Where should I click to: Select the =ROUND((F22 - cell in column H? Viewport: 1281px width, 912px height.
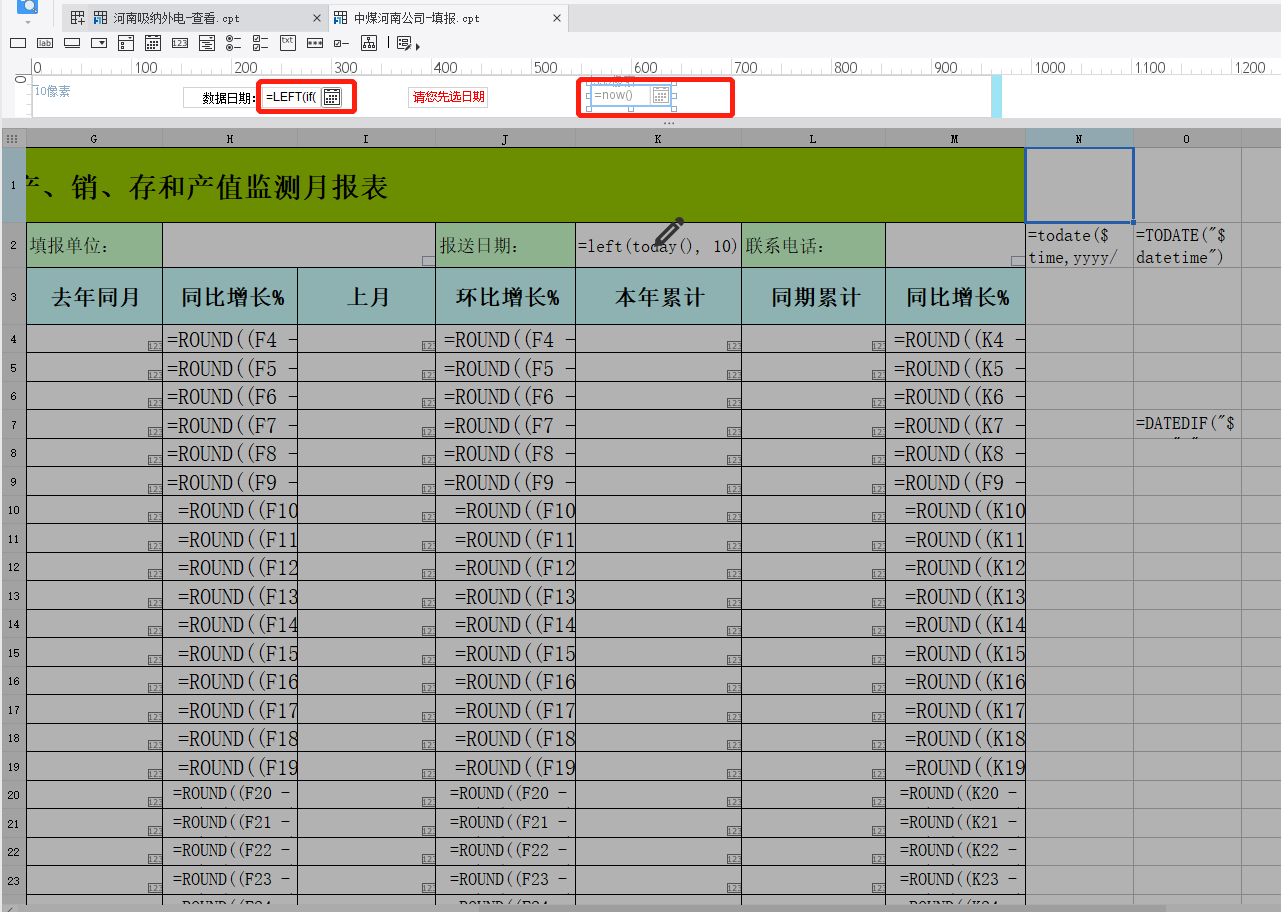(230, 851)
